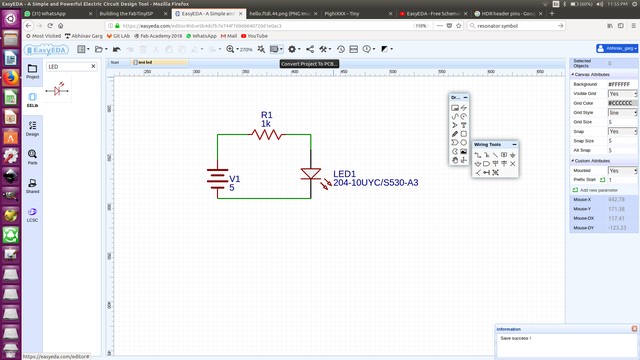Select the Net Port tool
Screen dimensions: 640x360
coord(487,164)
